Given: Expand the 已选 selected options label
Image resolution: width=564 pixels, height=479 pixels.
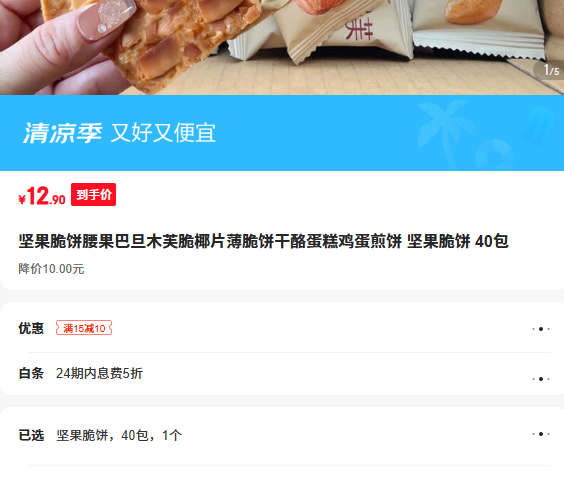Looking at the screenshot, I should tap(31, 435).
